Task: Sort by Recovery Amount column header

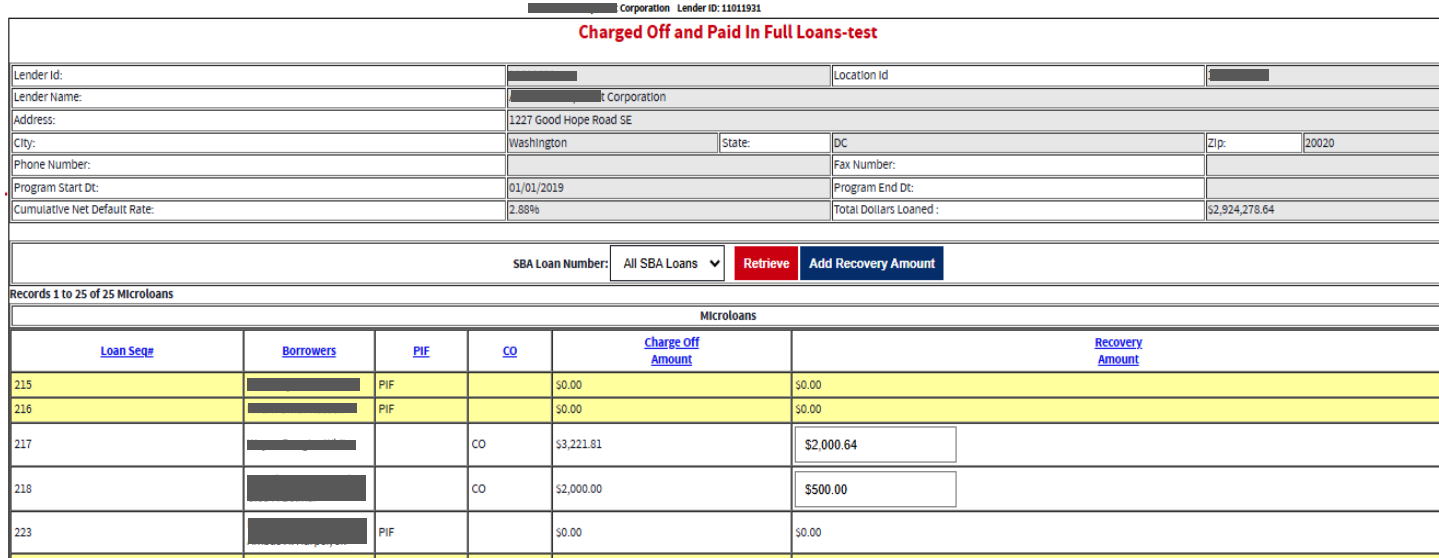Action: tap(1118, 351)
